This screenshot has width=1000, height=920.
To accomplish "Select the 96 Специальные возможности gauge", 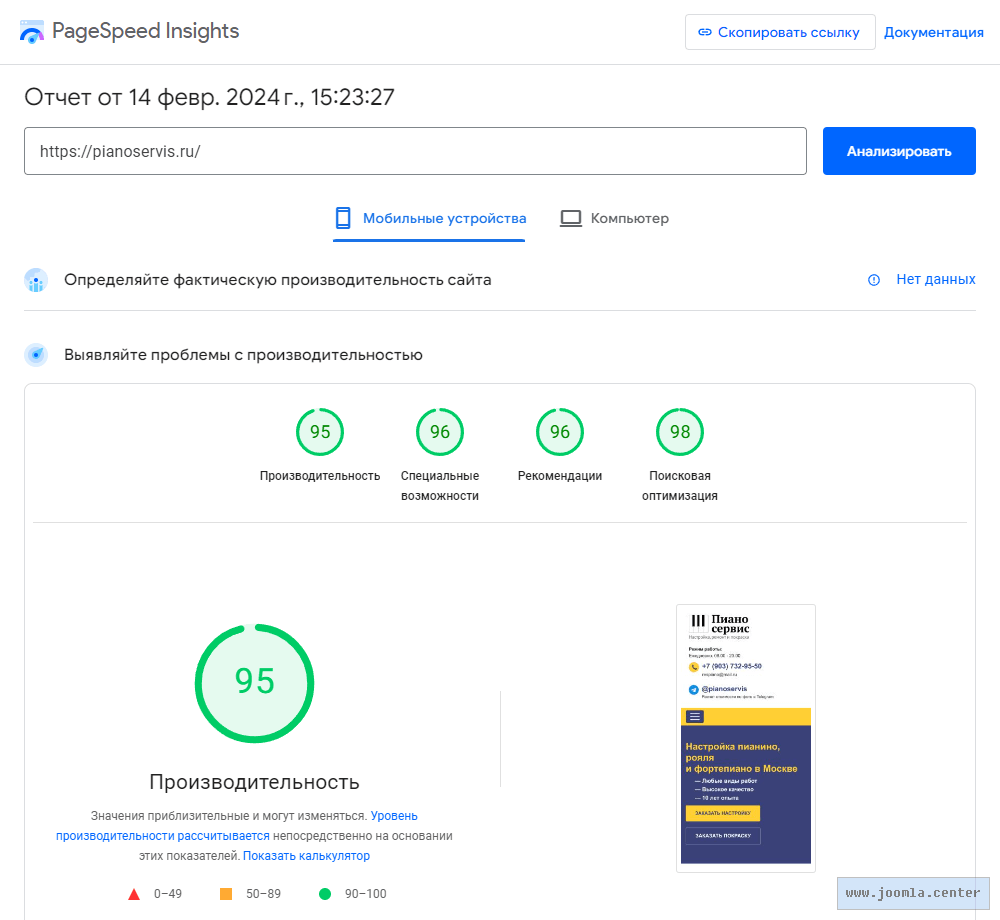I will (x=440, y=432).
